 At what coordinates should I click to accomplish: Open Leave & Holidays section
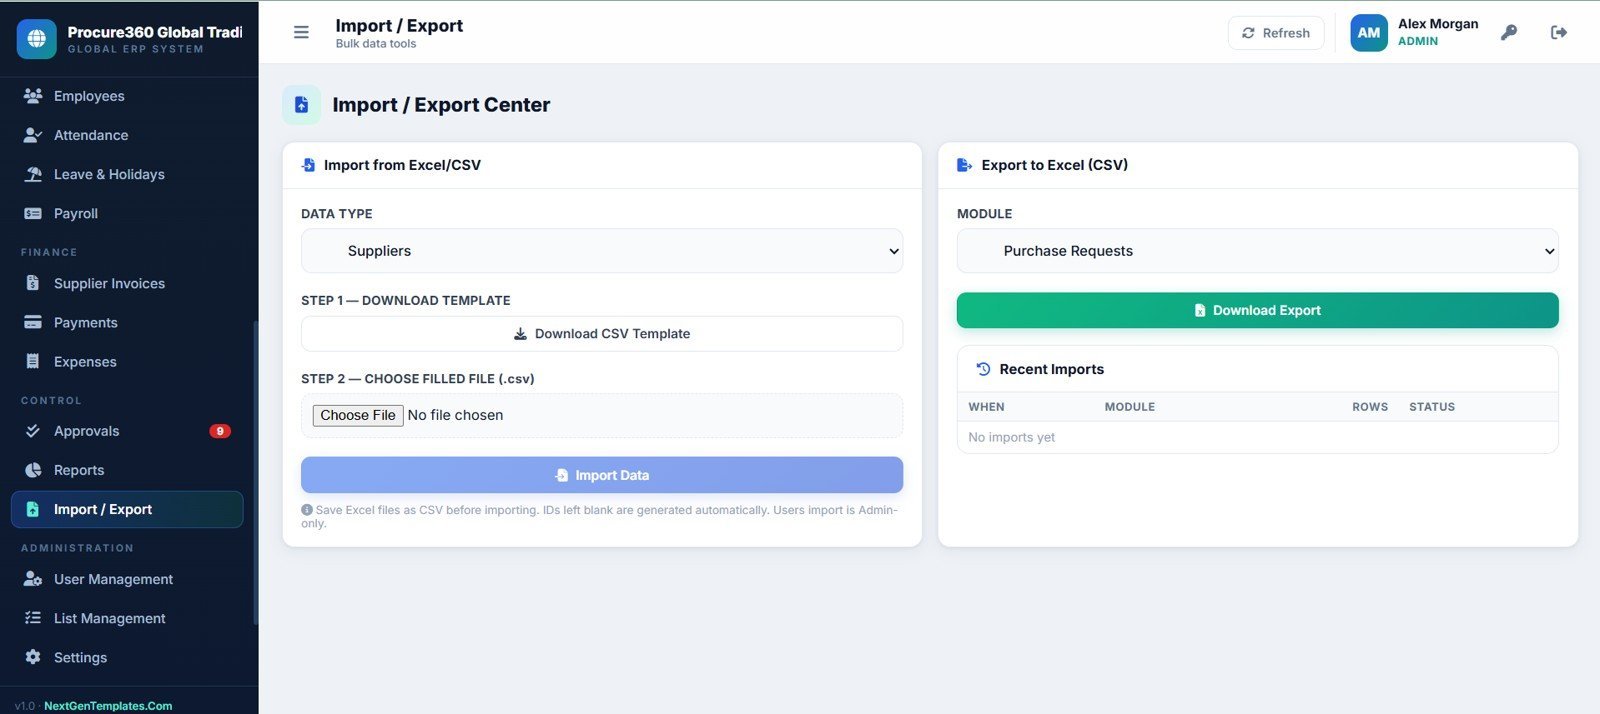click(127, 174)
